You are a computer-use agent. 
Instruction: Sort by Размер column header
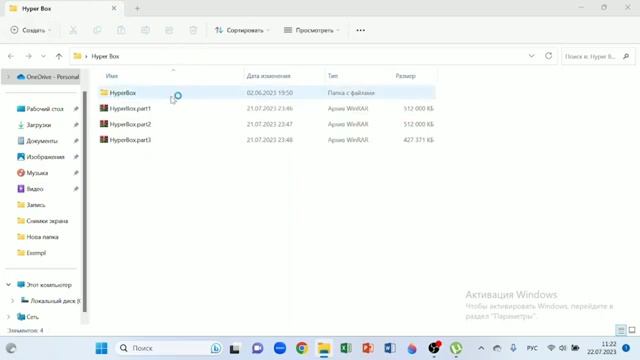406,76
